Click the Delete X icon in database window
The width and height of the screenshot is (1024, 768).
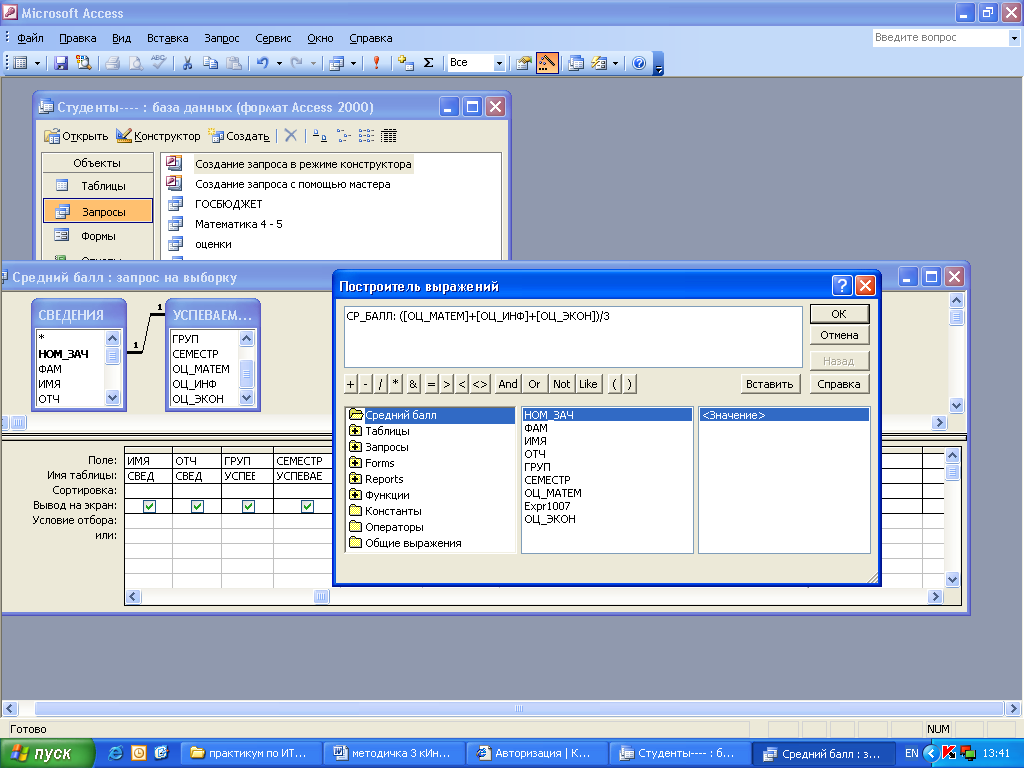click(291, 136)
